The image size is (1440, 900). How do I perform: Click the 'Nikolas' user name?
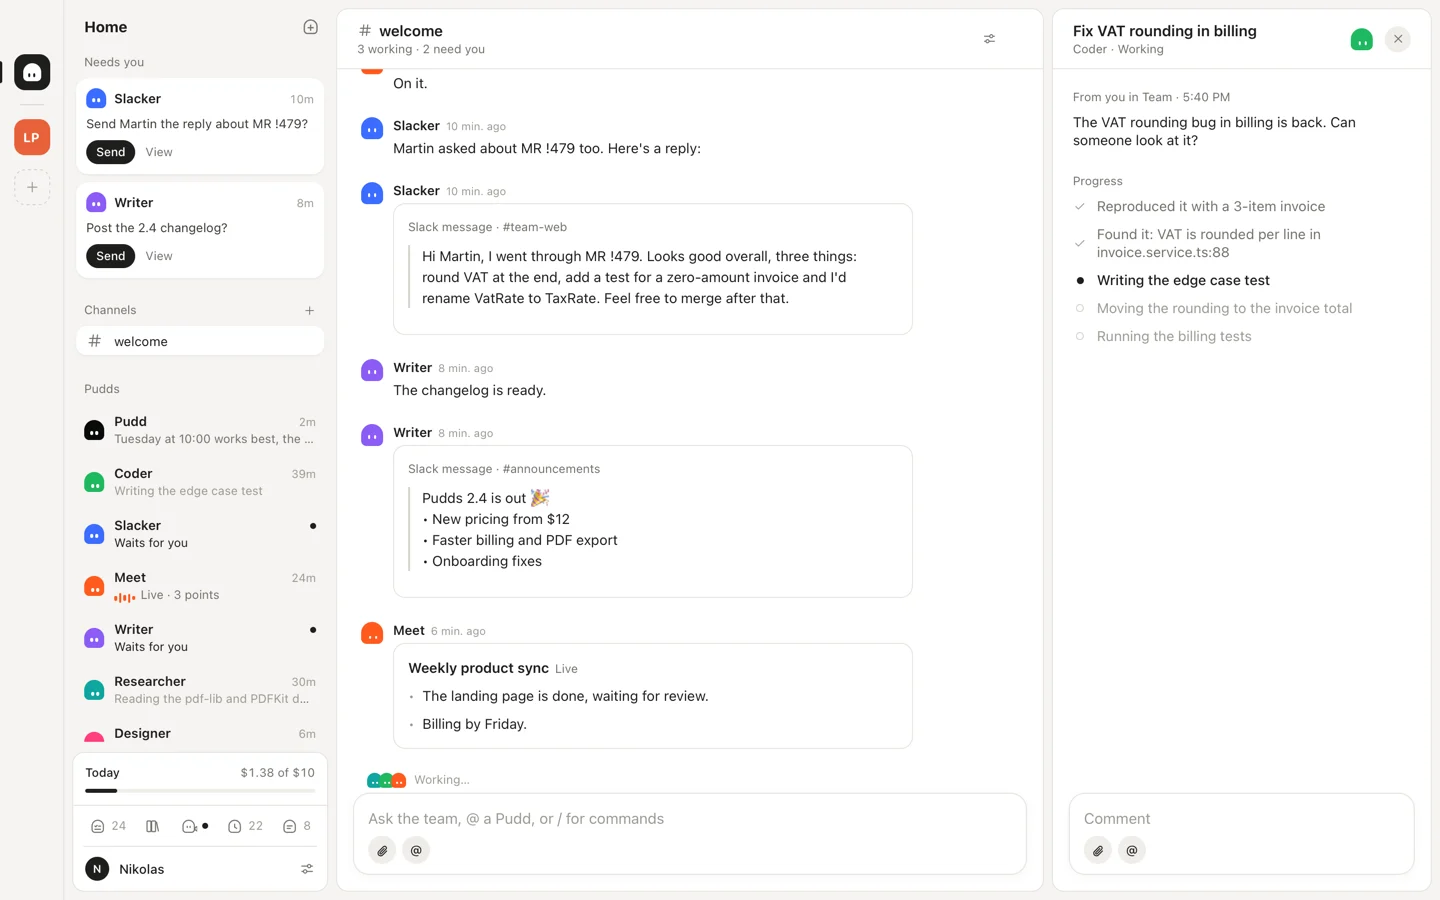click(x=141, y=869)
